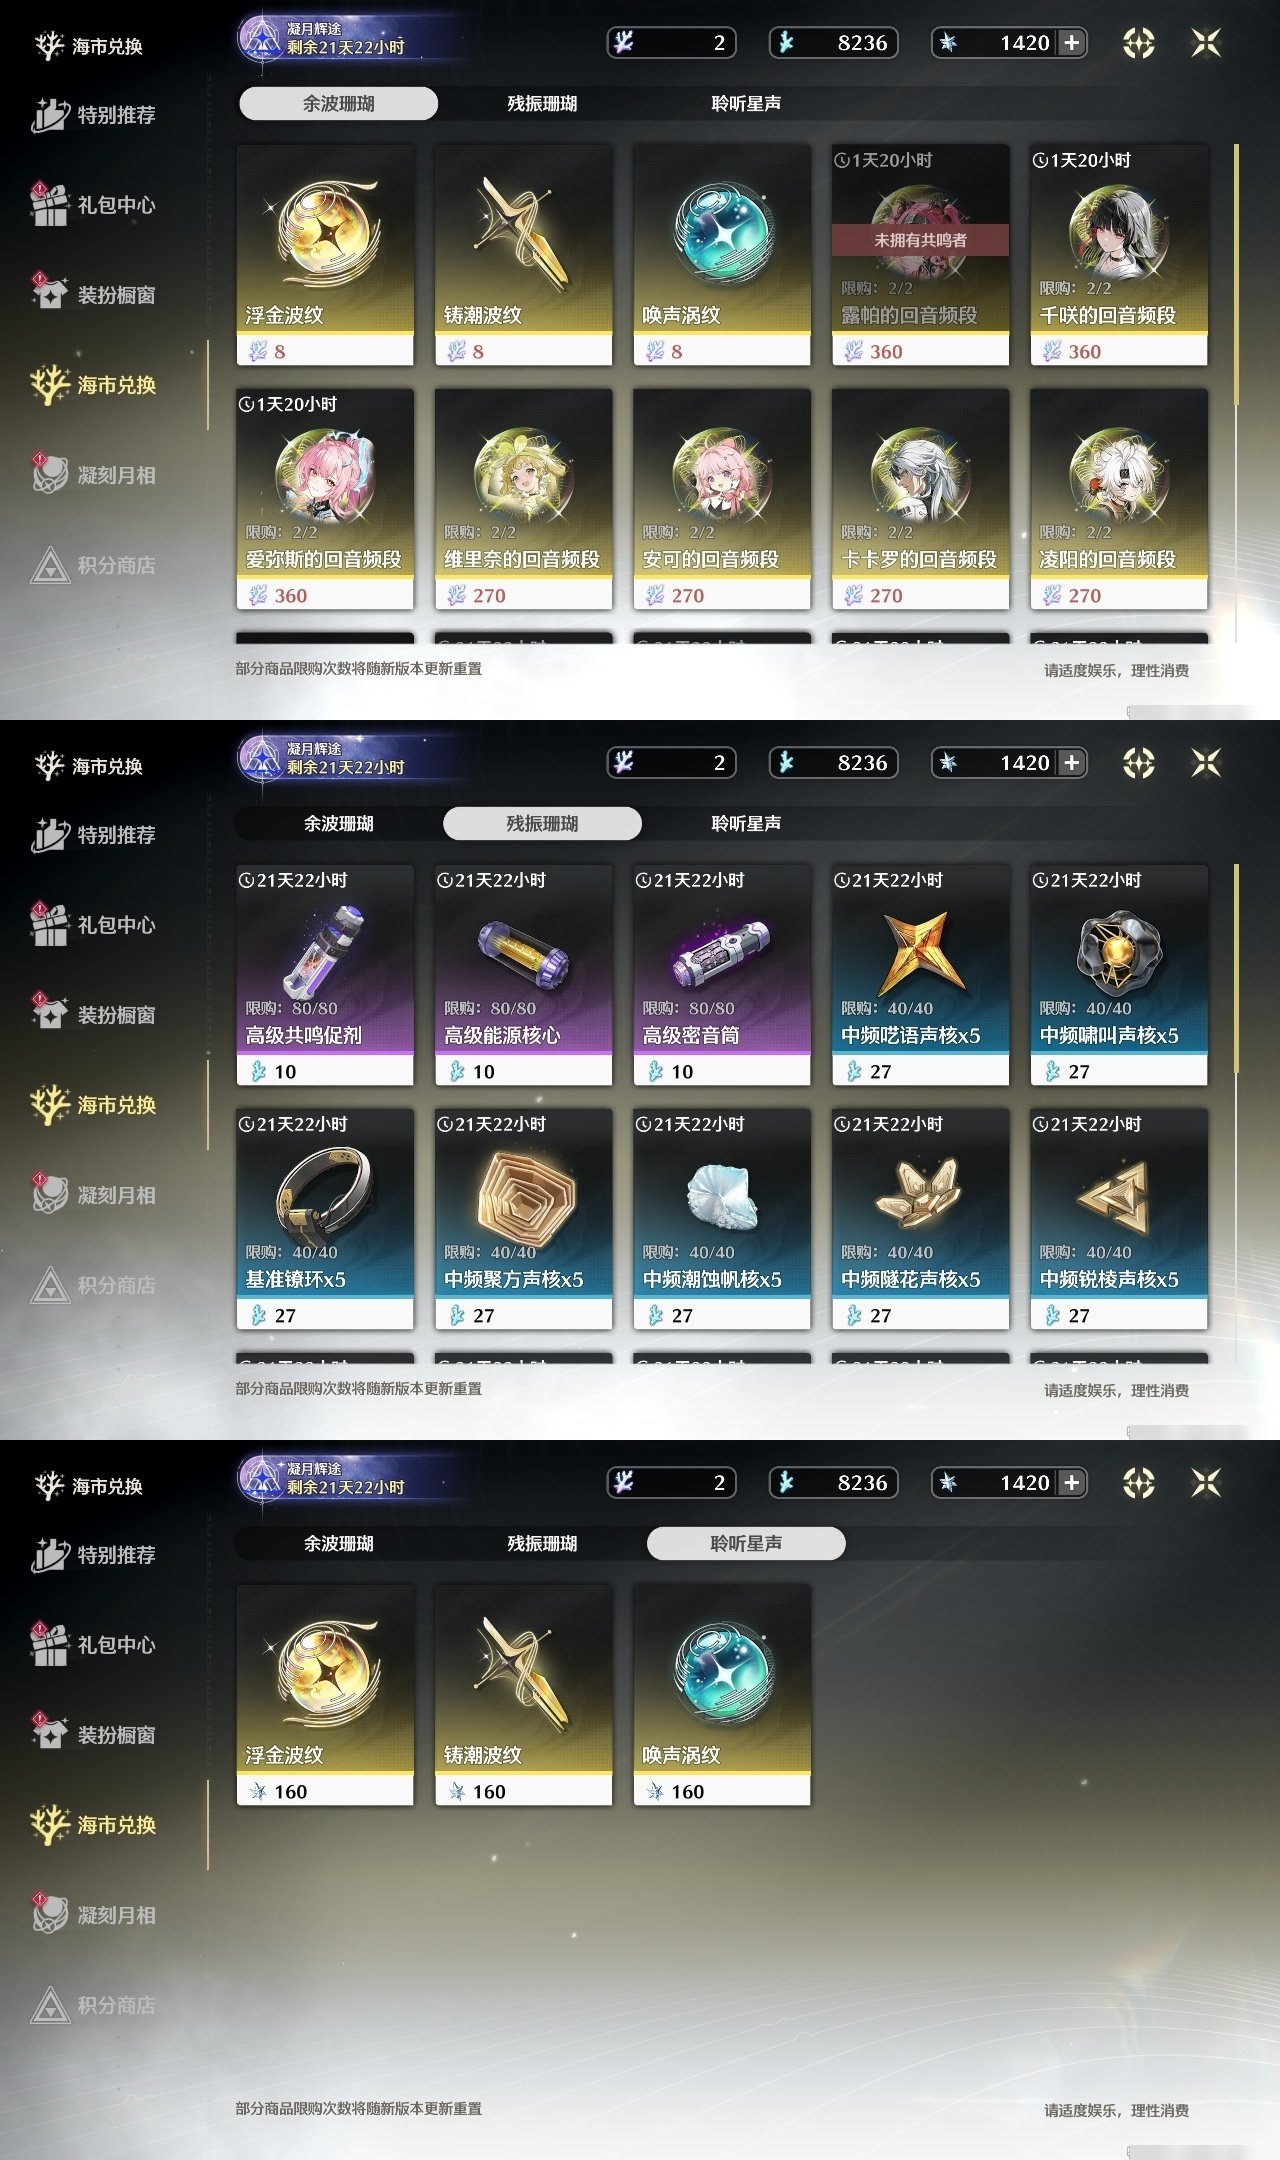Purchase 唤声涡纹 costing 8 coral
Screen dimensions: 1280x2160
[x=721, y=255]
